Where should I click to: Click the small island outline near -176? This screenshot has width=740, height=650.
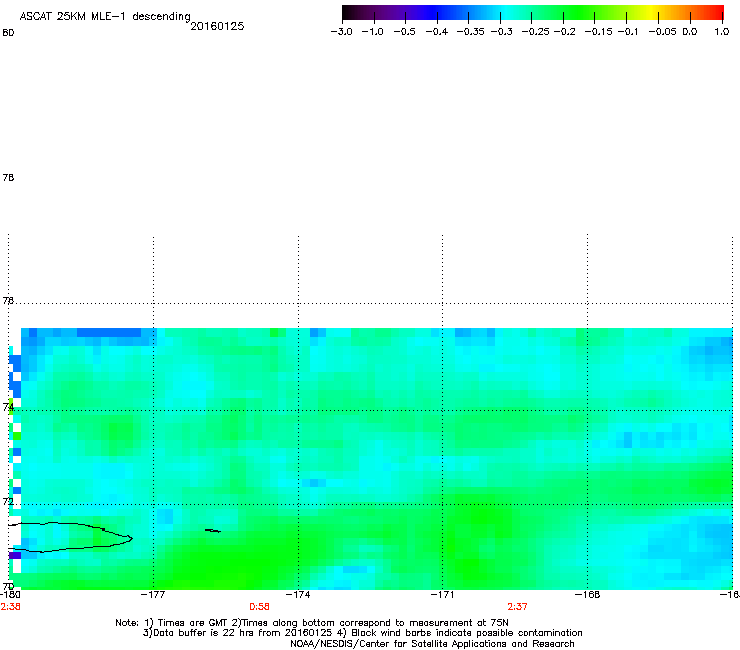coord(213,531)
